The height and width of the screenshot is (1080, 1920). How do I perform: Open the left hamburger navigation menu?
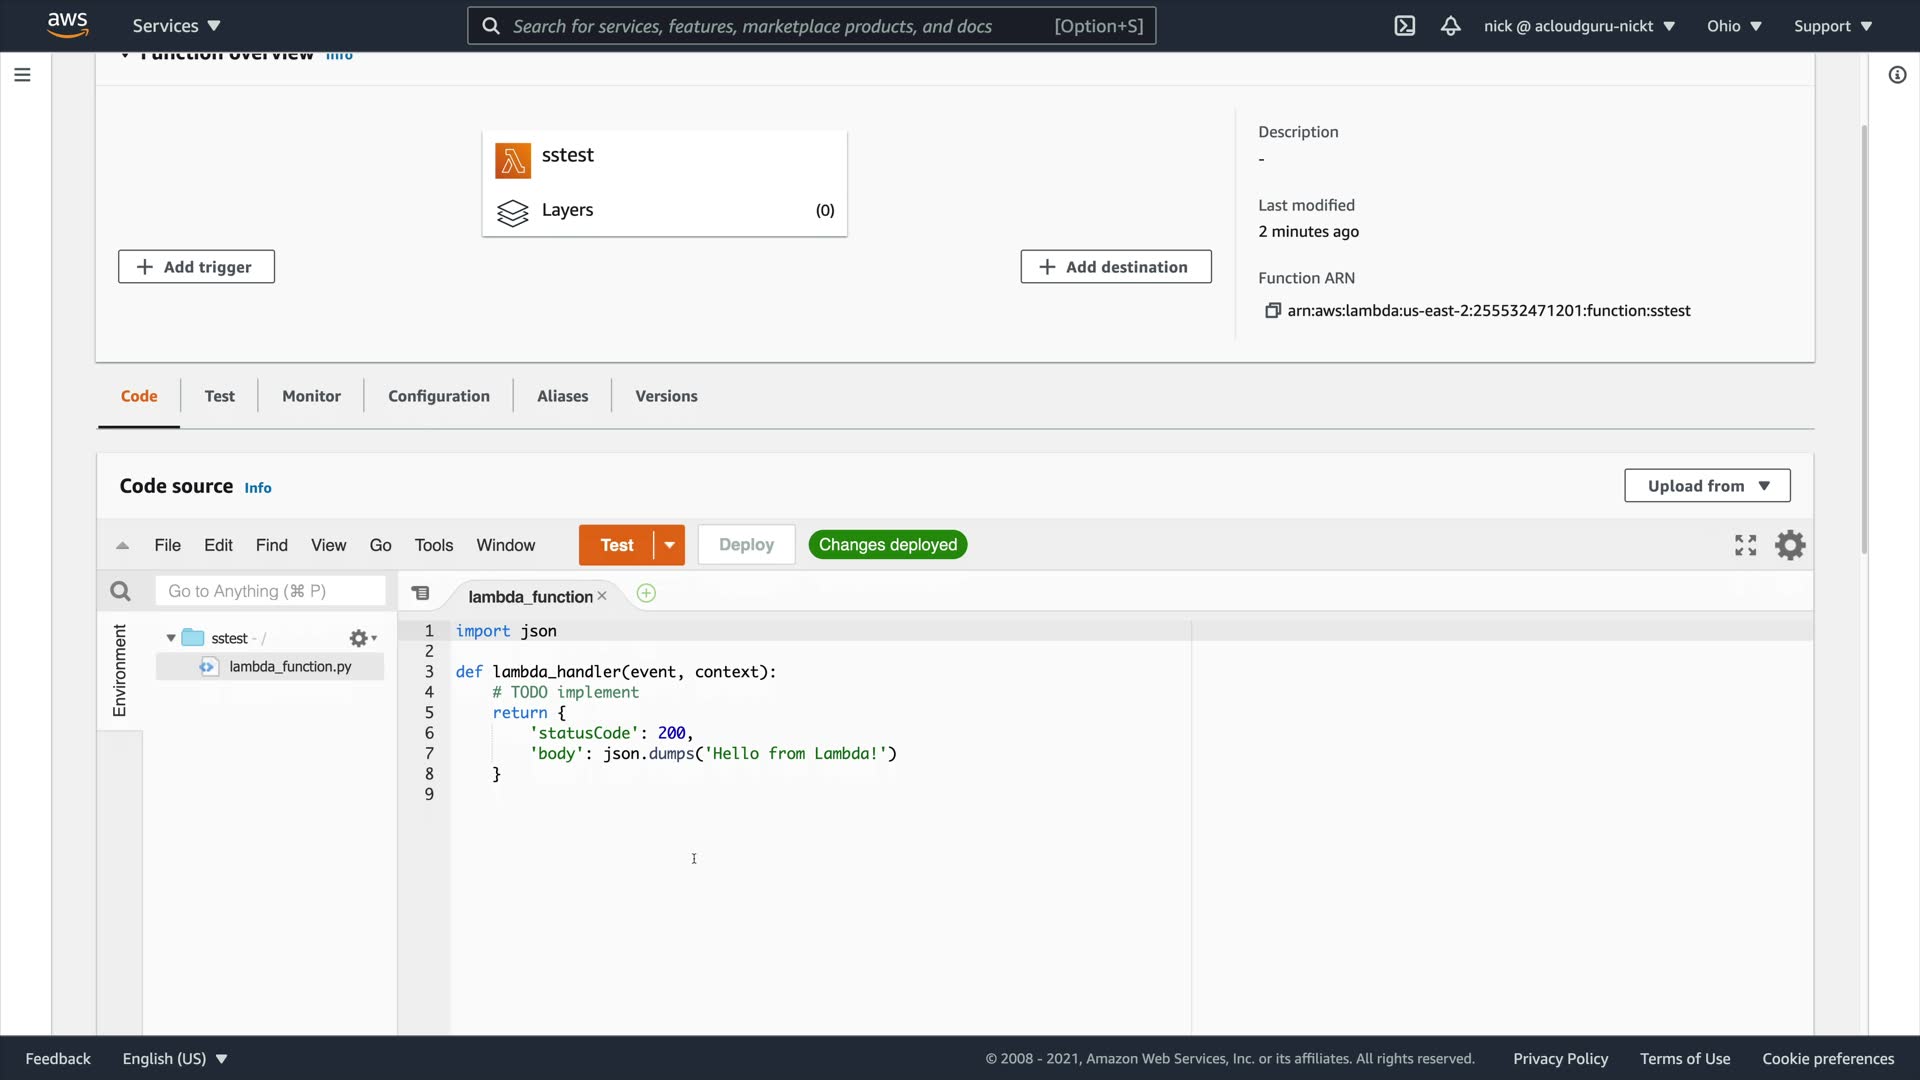pos(22,75)
